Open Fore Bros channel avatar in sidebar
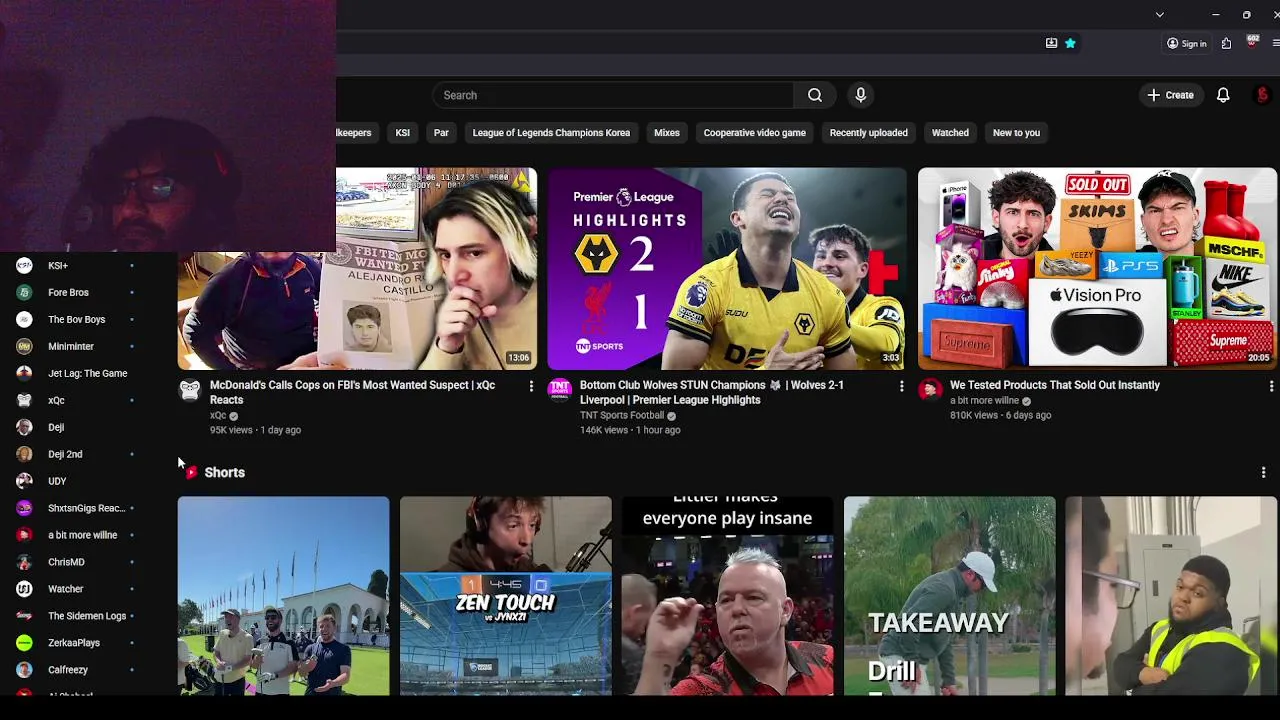This screenshot has width=1280, height=720. click(24, 292)
